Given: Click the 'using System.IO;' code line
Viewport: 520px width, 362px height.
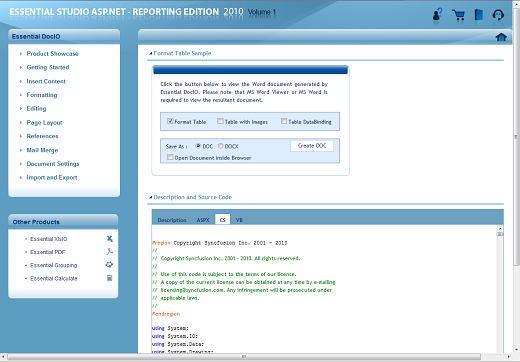Looking at the screenshot, I should (175, 336).
